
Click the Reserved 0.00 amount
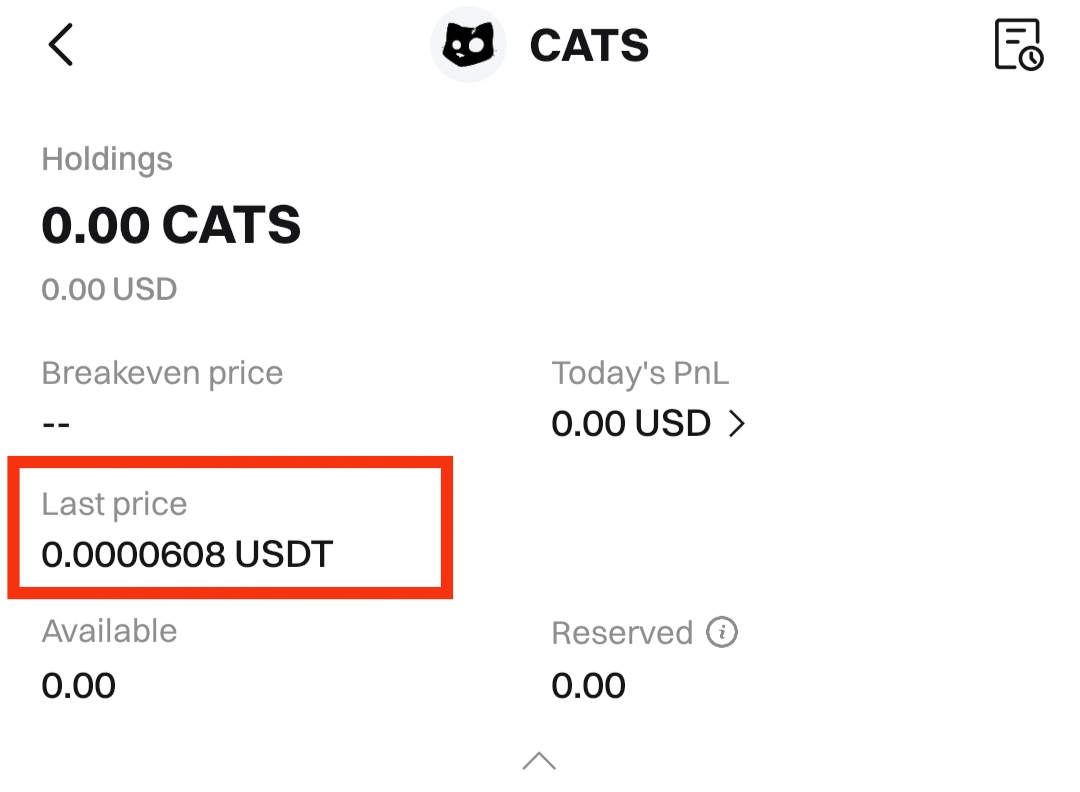click(x=589, y=686)
